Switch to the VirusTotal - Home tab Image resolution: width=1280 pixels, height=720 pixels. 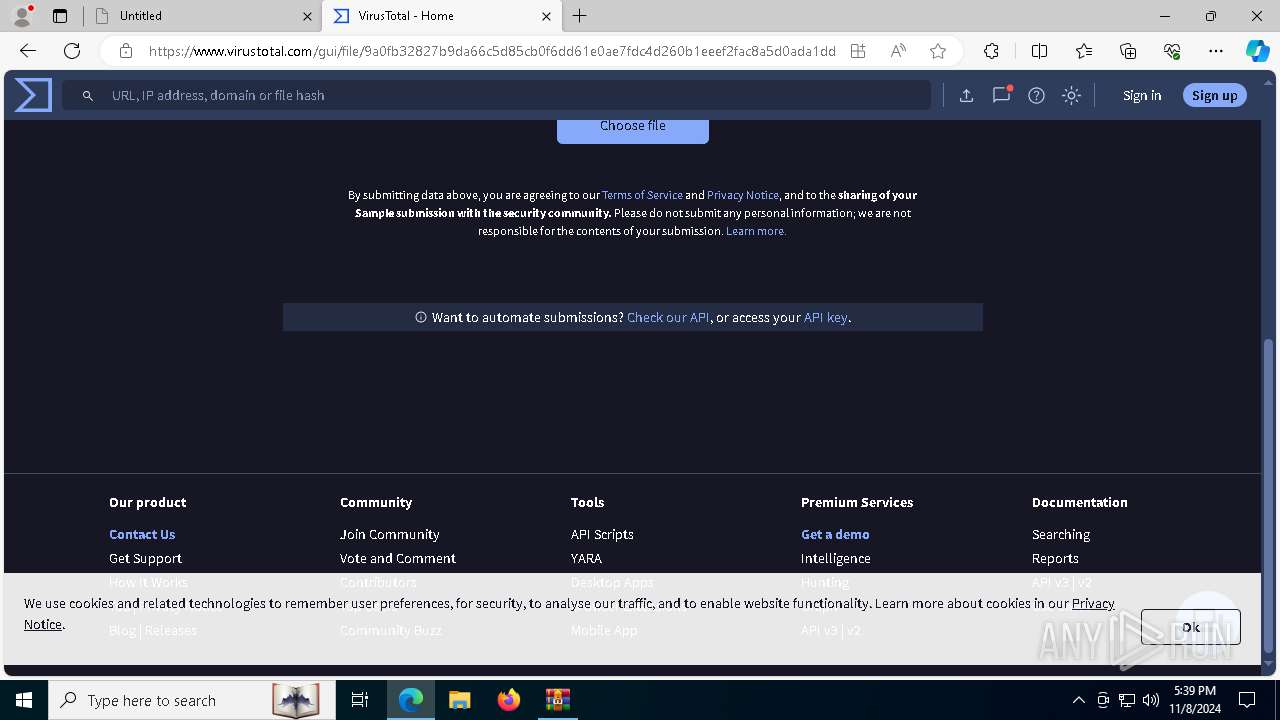coord(442,16)
